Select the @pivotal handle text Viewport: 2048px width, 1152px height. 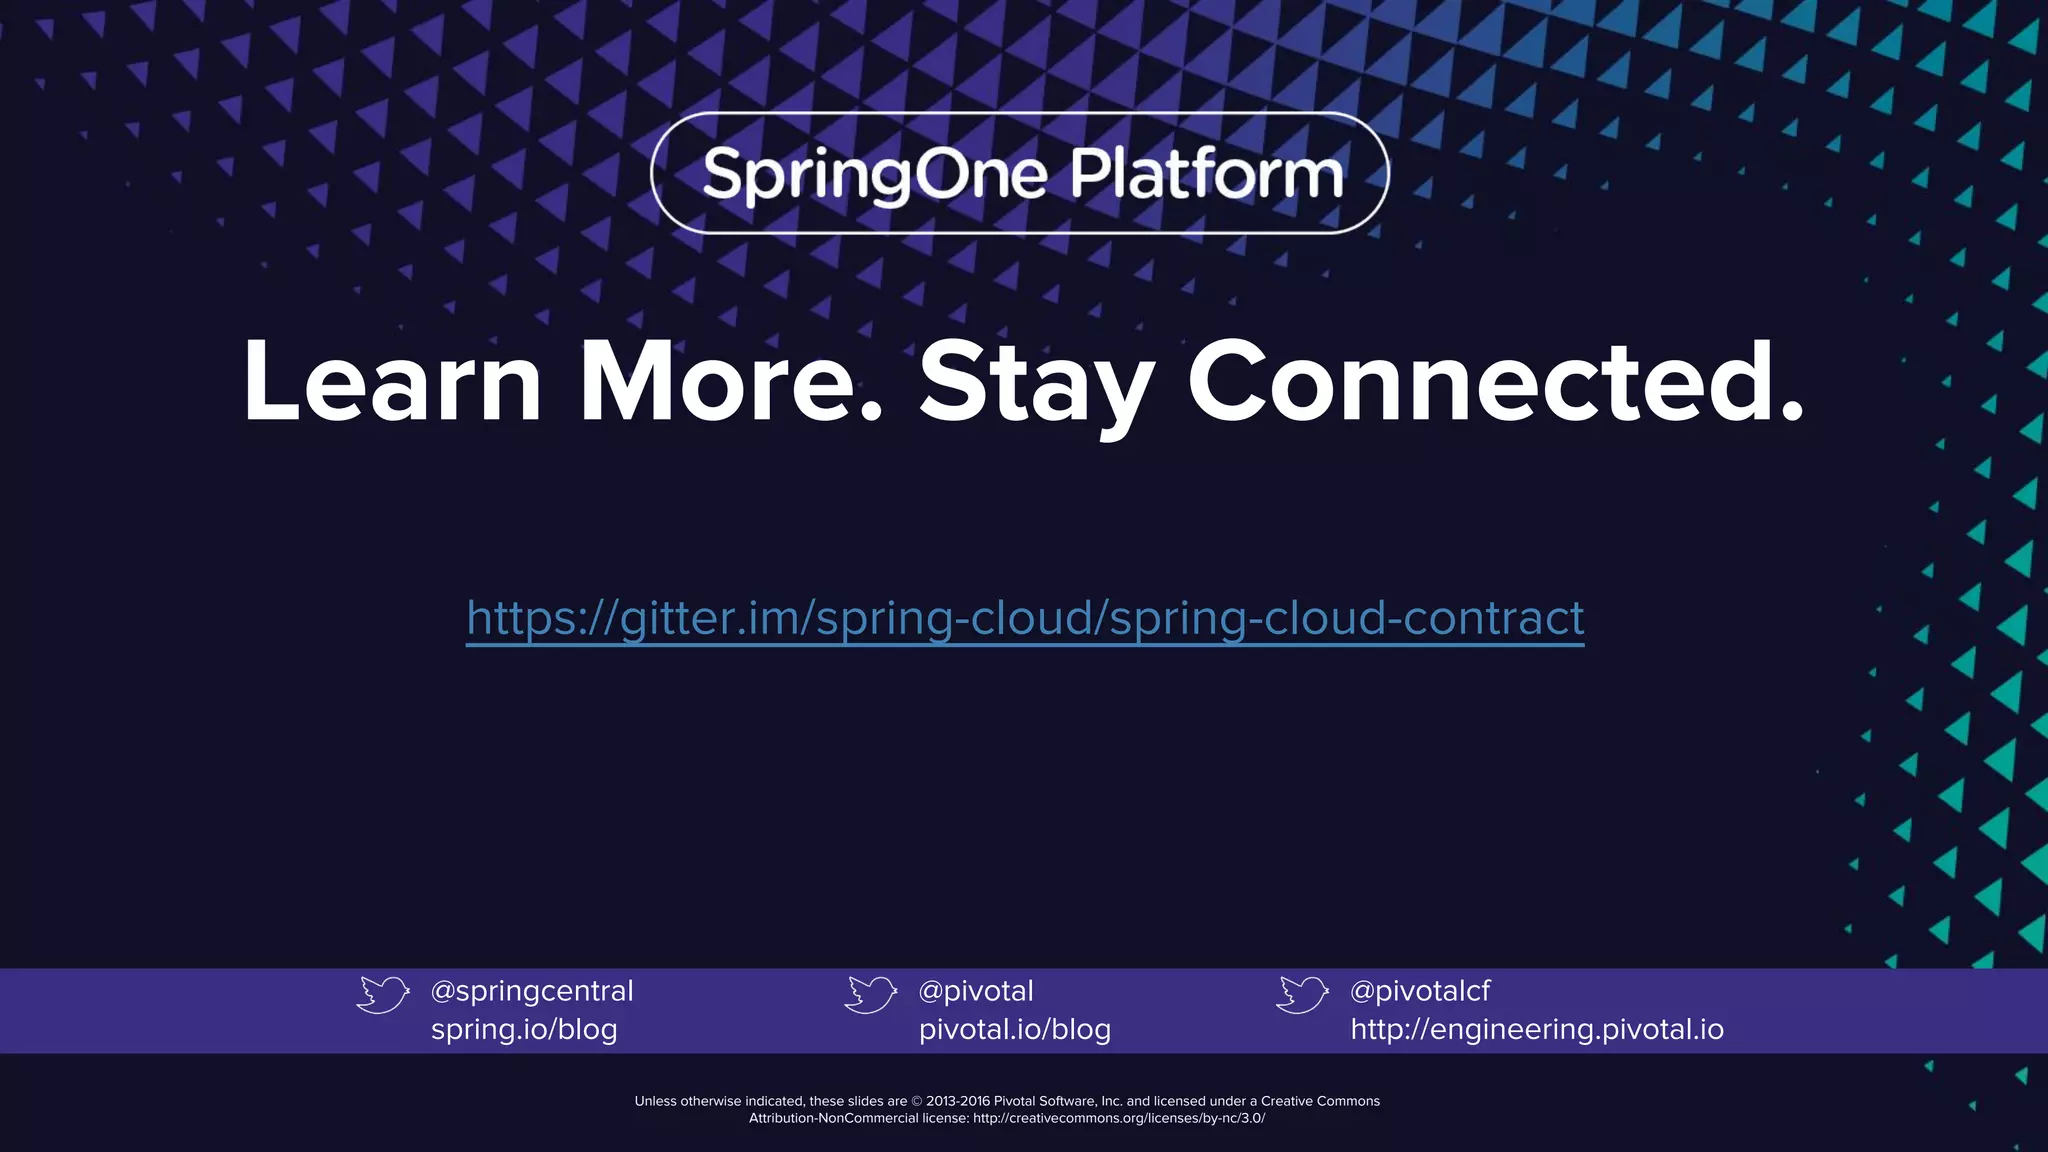click(976, 991)
